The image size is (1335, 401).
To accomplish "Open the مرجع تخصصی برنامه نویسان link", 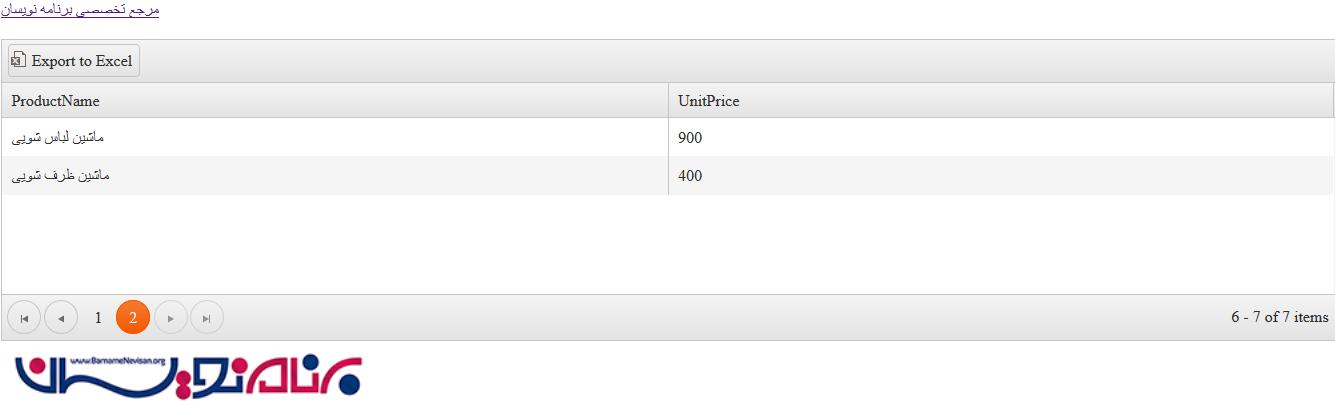I will [80, 10].
